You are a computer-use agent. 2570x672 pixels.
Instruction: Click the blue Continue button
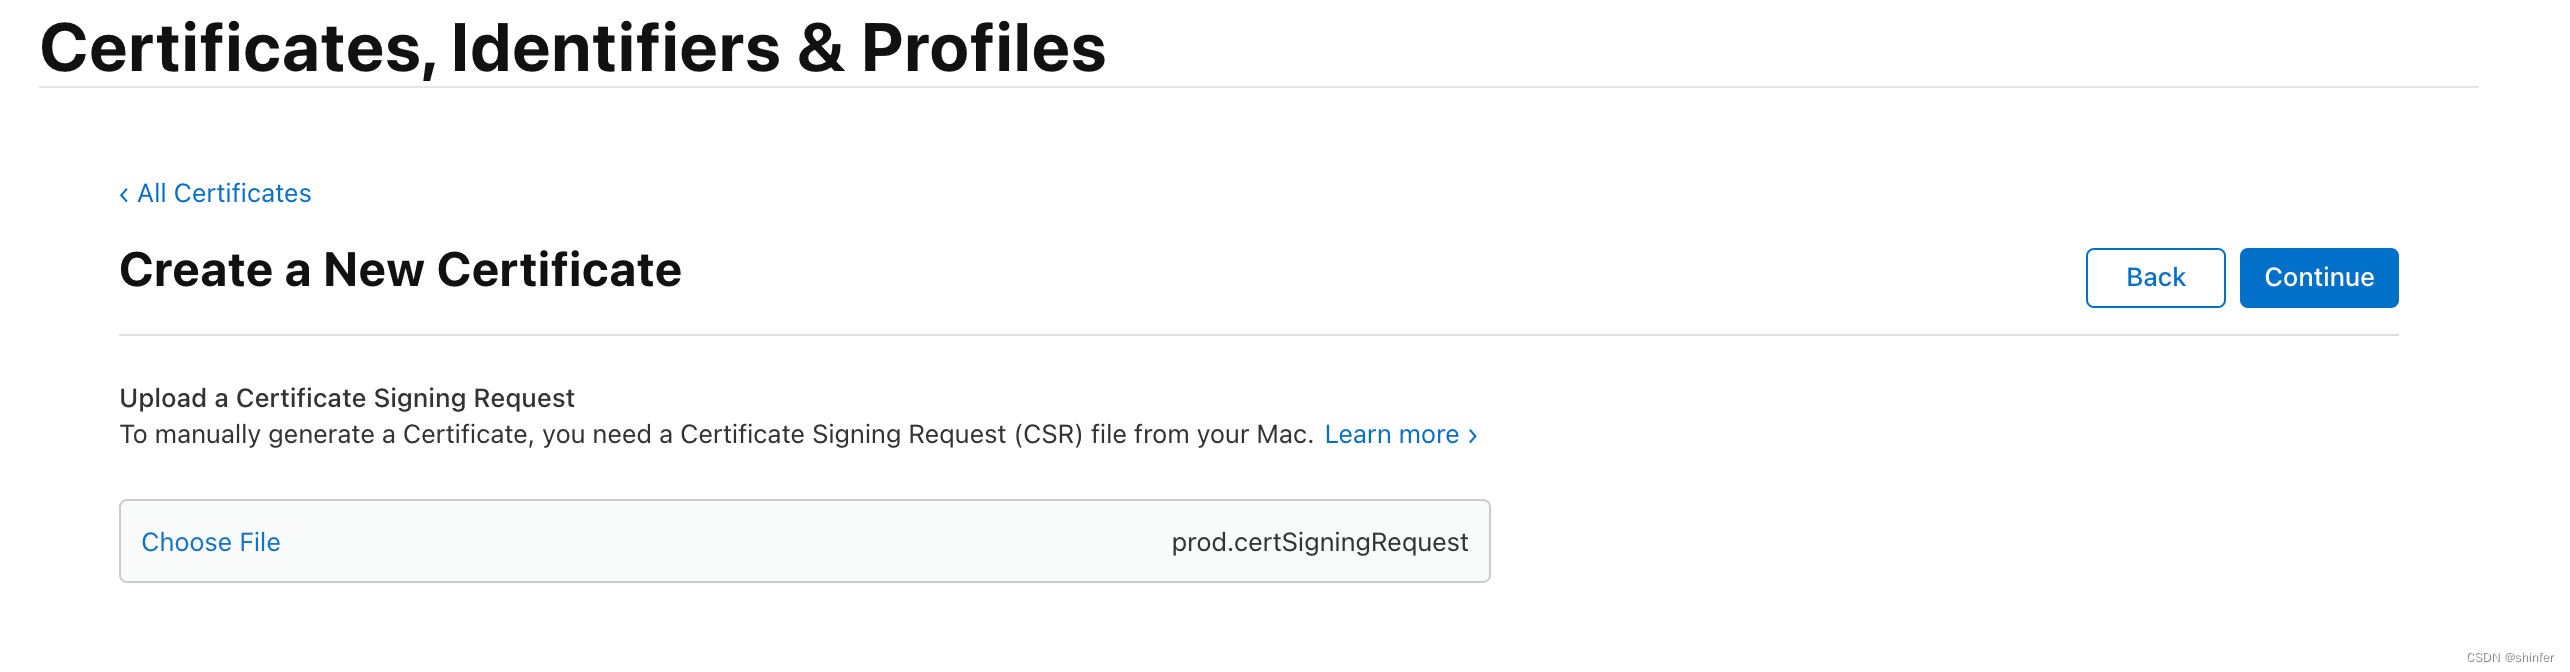(2319, 277)
